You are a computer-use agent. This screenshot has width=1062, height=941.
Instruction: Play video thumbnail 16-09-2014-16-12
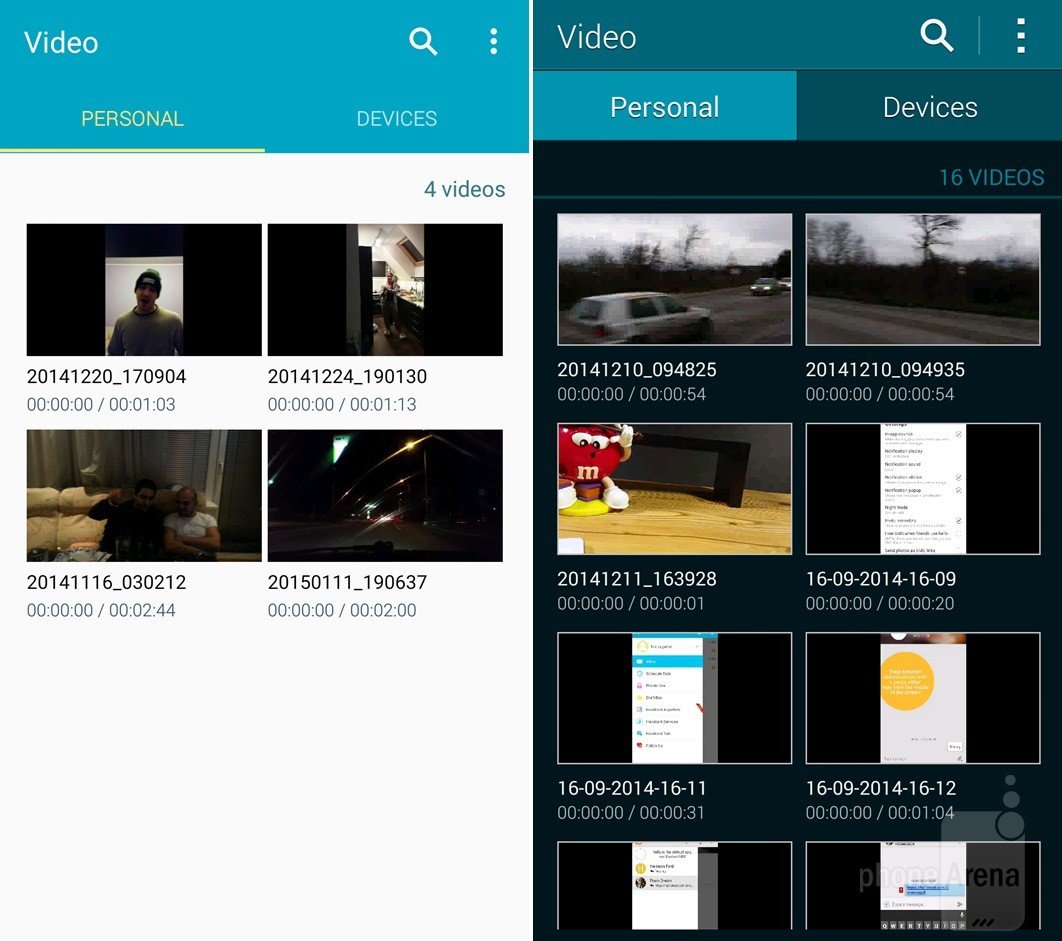click(x=923, y=698)
